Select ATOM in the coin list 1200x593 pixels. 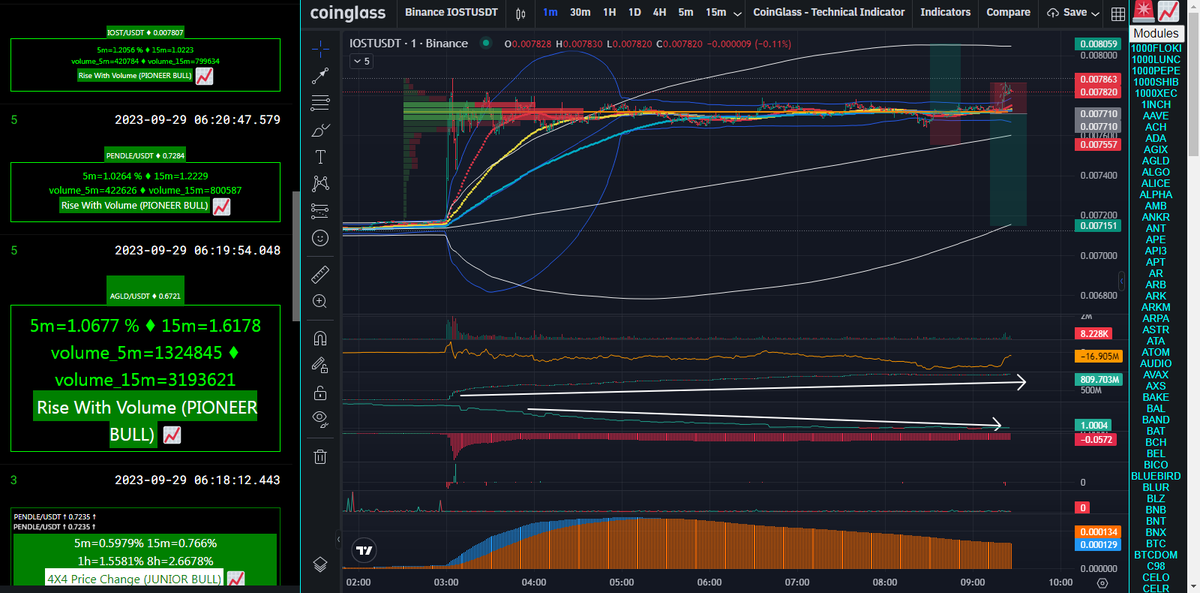[1155, 353]
